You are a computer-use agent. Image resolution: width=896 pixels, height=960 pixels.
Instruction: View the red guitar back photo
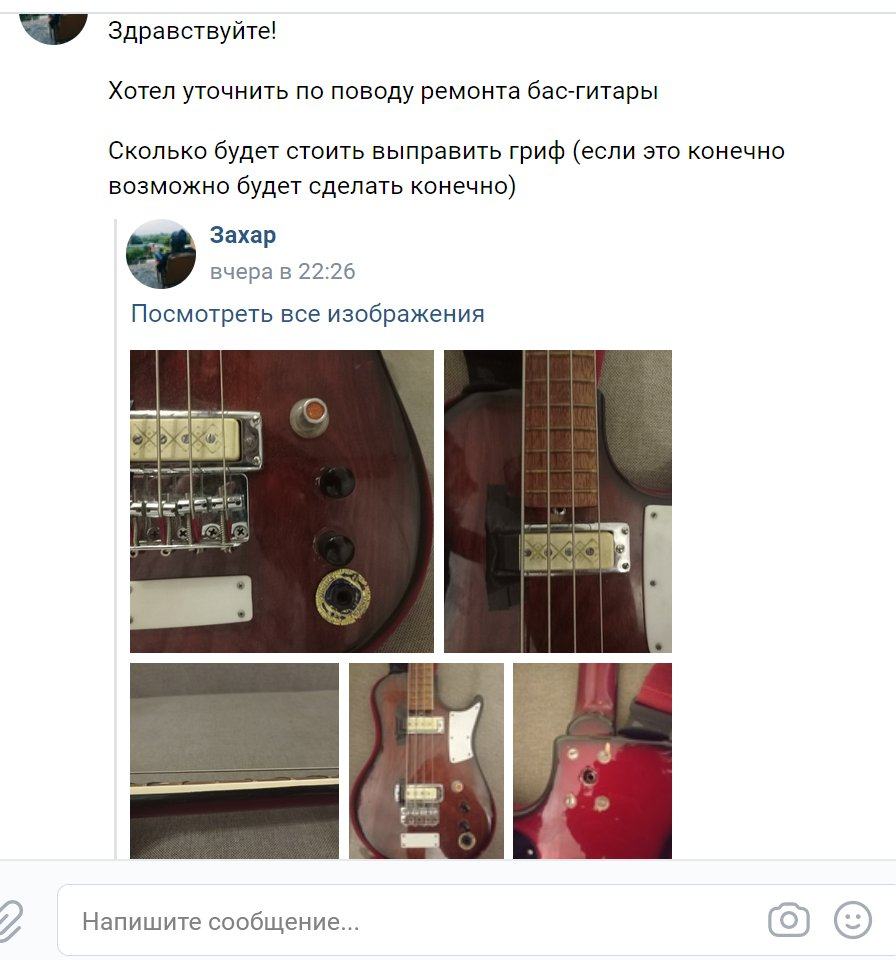coord(592,760)
